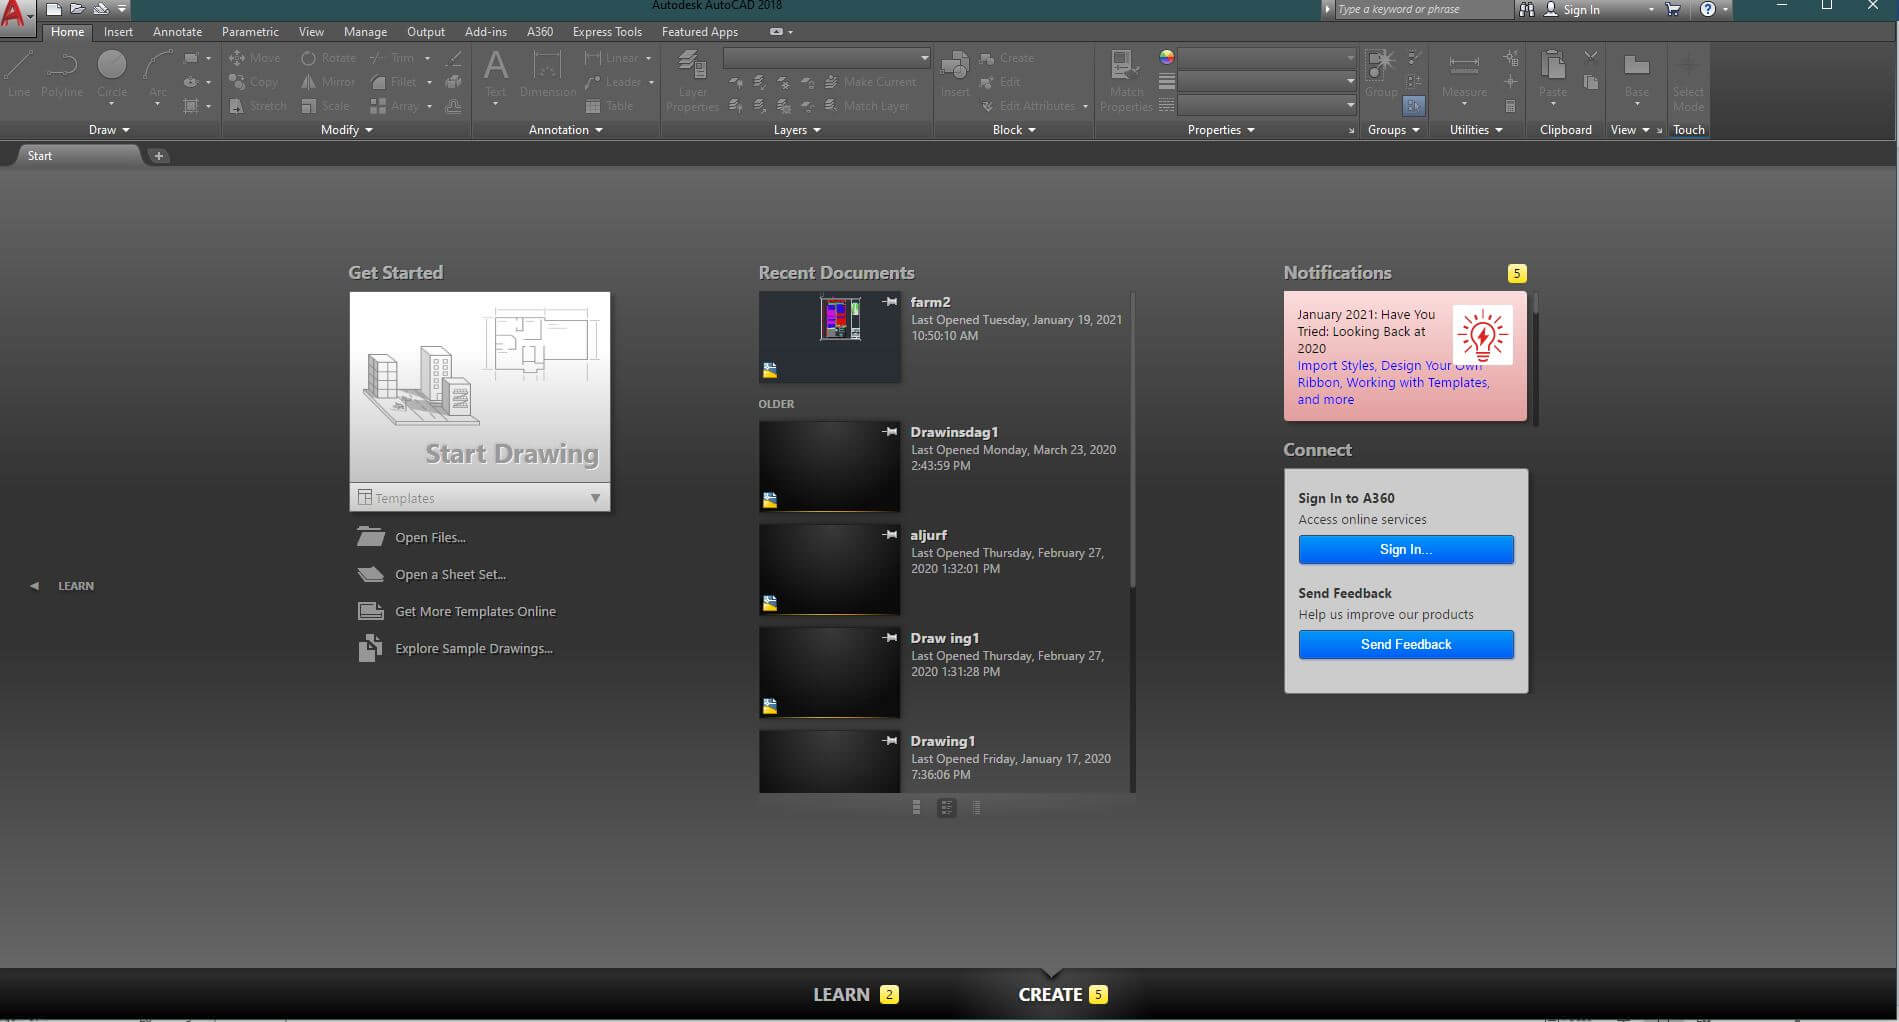The image size is (1899, 1022).
Task: Open Layer Properties manager
Action: tap(692, 80)
